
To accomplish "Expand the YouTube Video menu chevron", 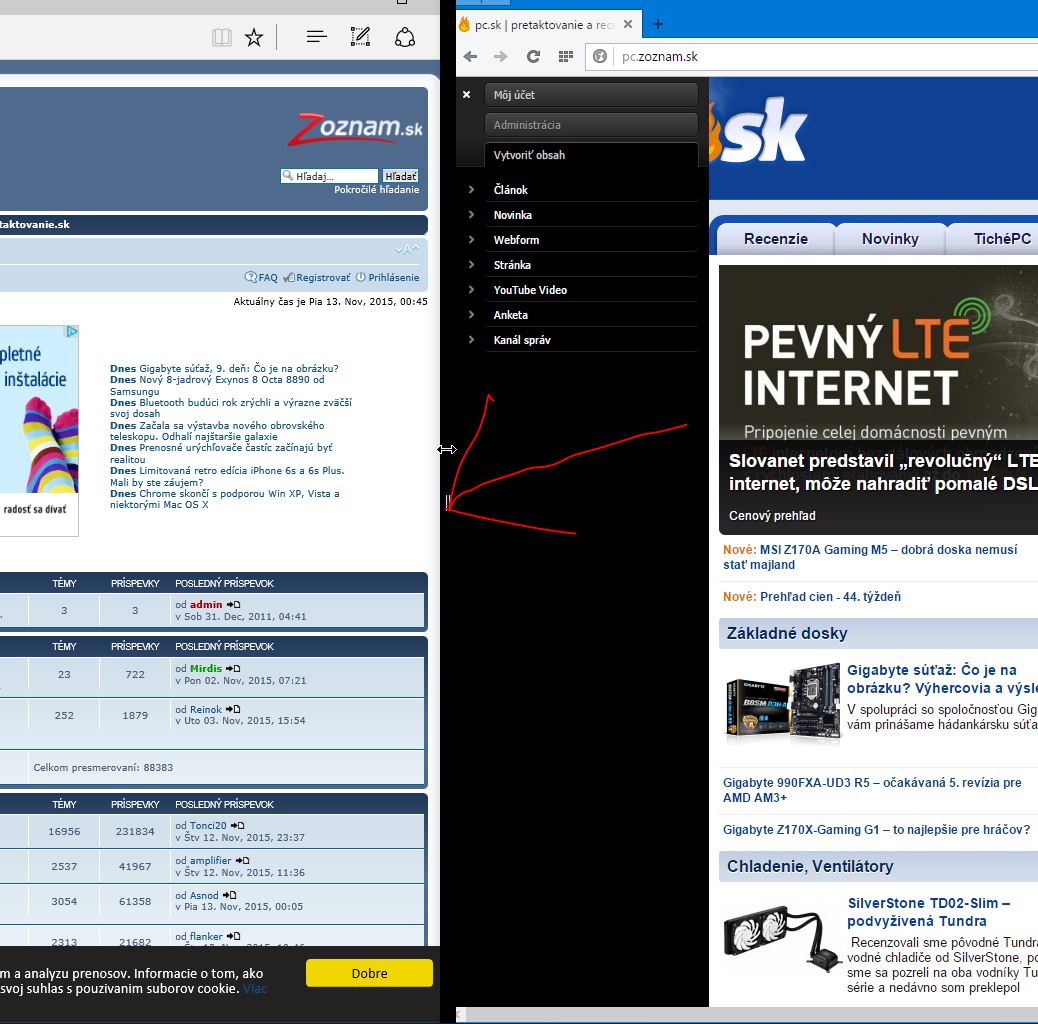I will click(471, 289).
